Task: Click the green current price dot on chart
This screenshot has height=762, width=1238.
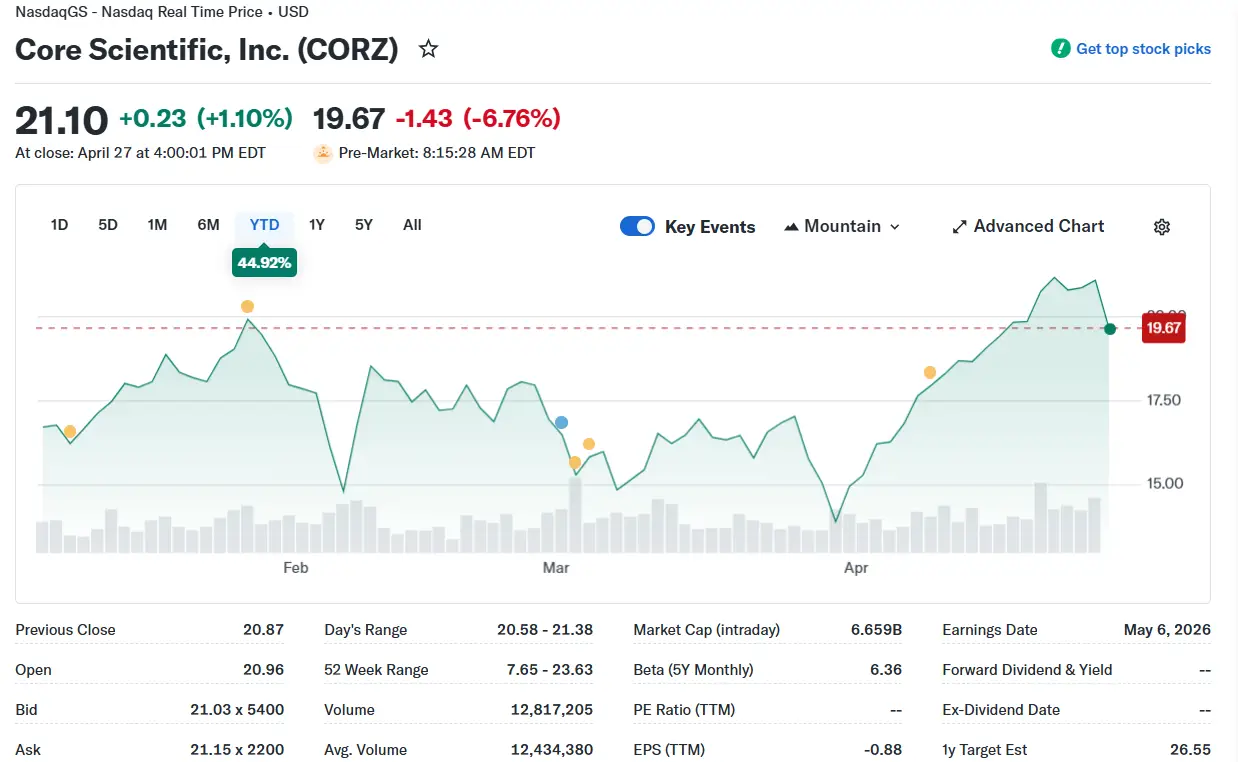Action: [x=1109, y=329]
